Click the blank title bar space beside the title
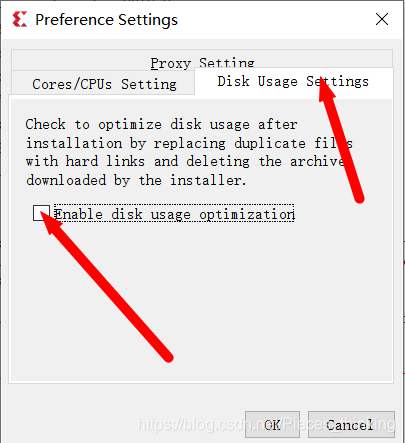The width and height of the screenshot is (405, 443). pos(275,19)
